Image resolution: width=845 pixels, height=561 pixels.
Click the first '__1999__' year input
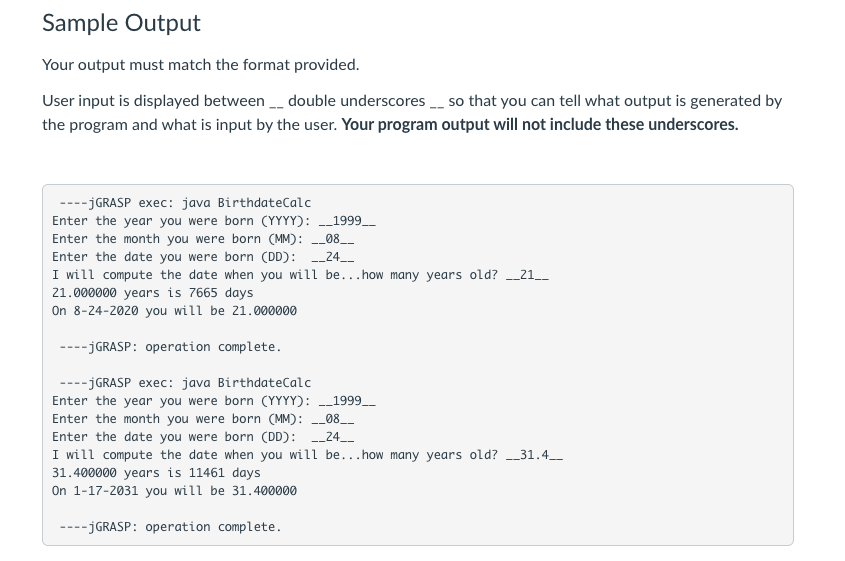coord(346,221)
